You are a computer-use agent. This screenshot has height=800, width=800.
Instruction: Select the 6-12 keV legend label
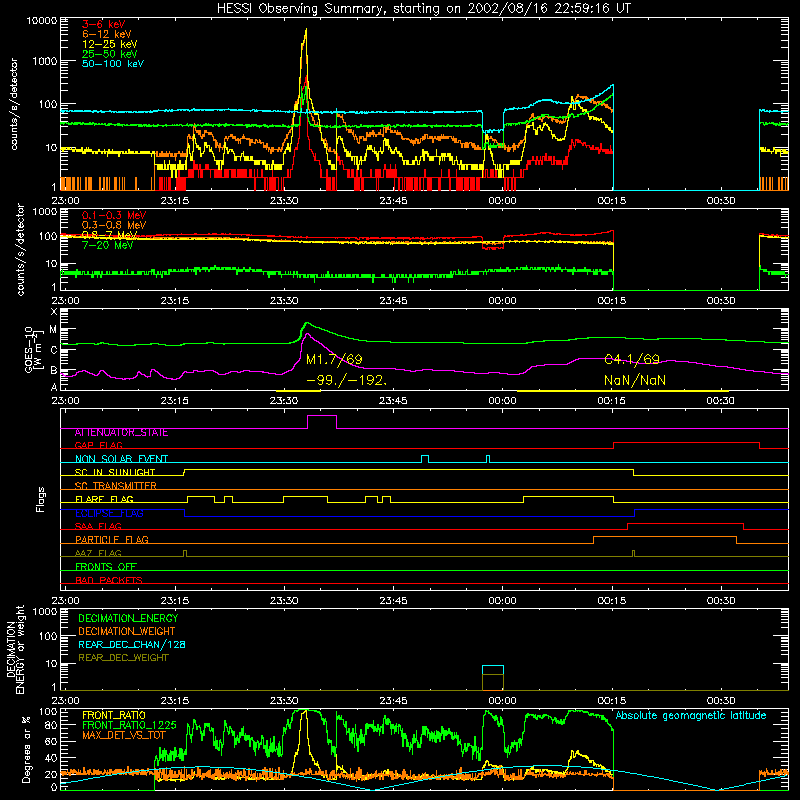pos(107,34)
